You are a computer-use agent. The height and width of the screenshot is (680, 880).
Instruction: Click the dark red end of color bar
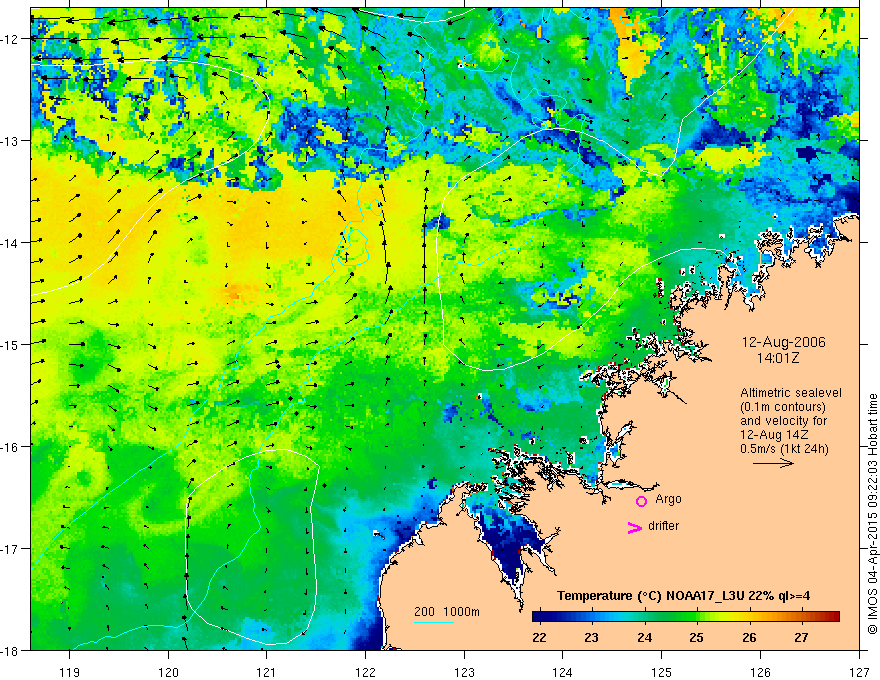pyautogui.click(x=835, y=616)
